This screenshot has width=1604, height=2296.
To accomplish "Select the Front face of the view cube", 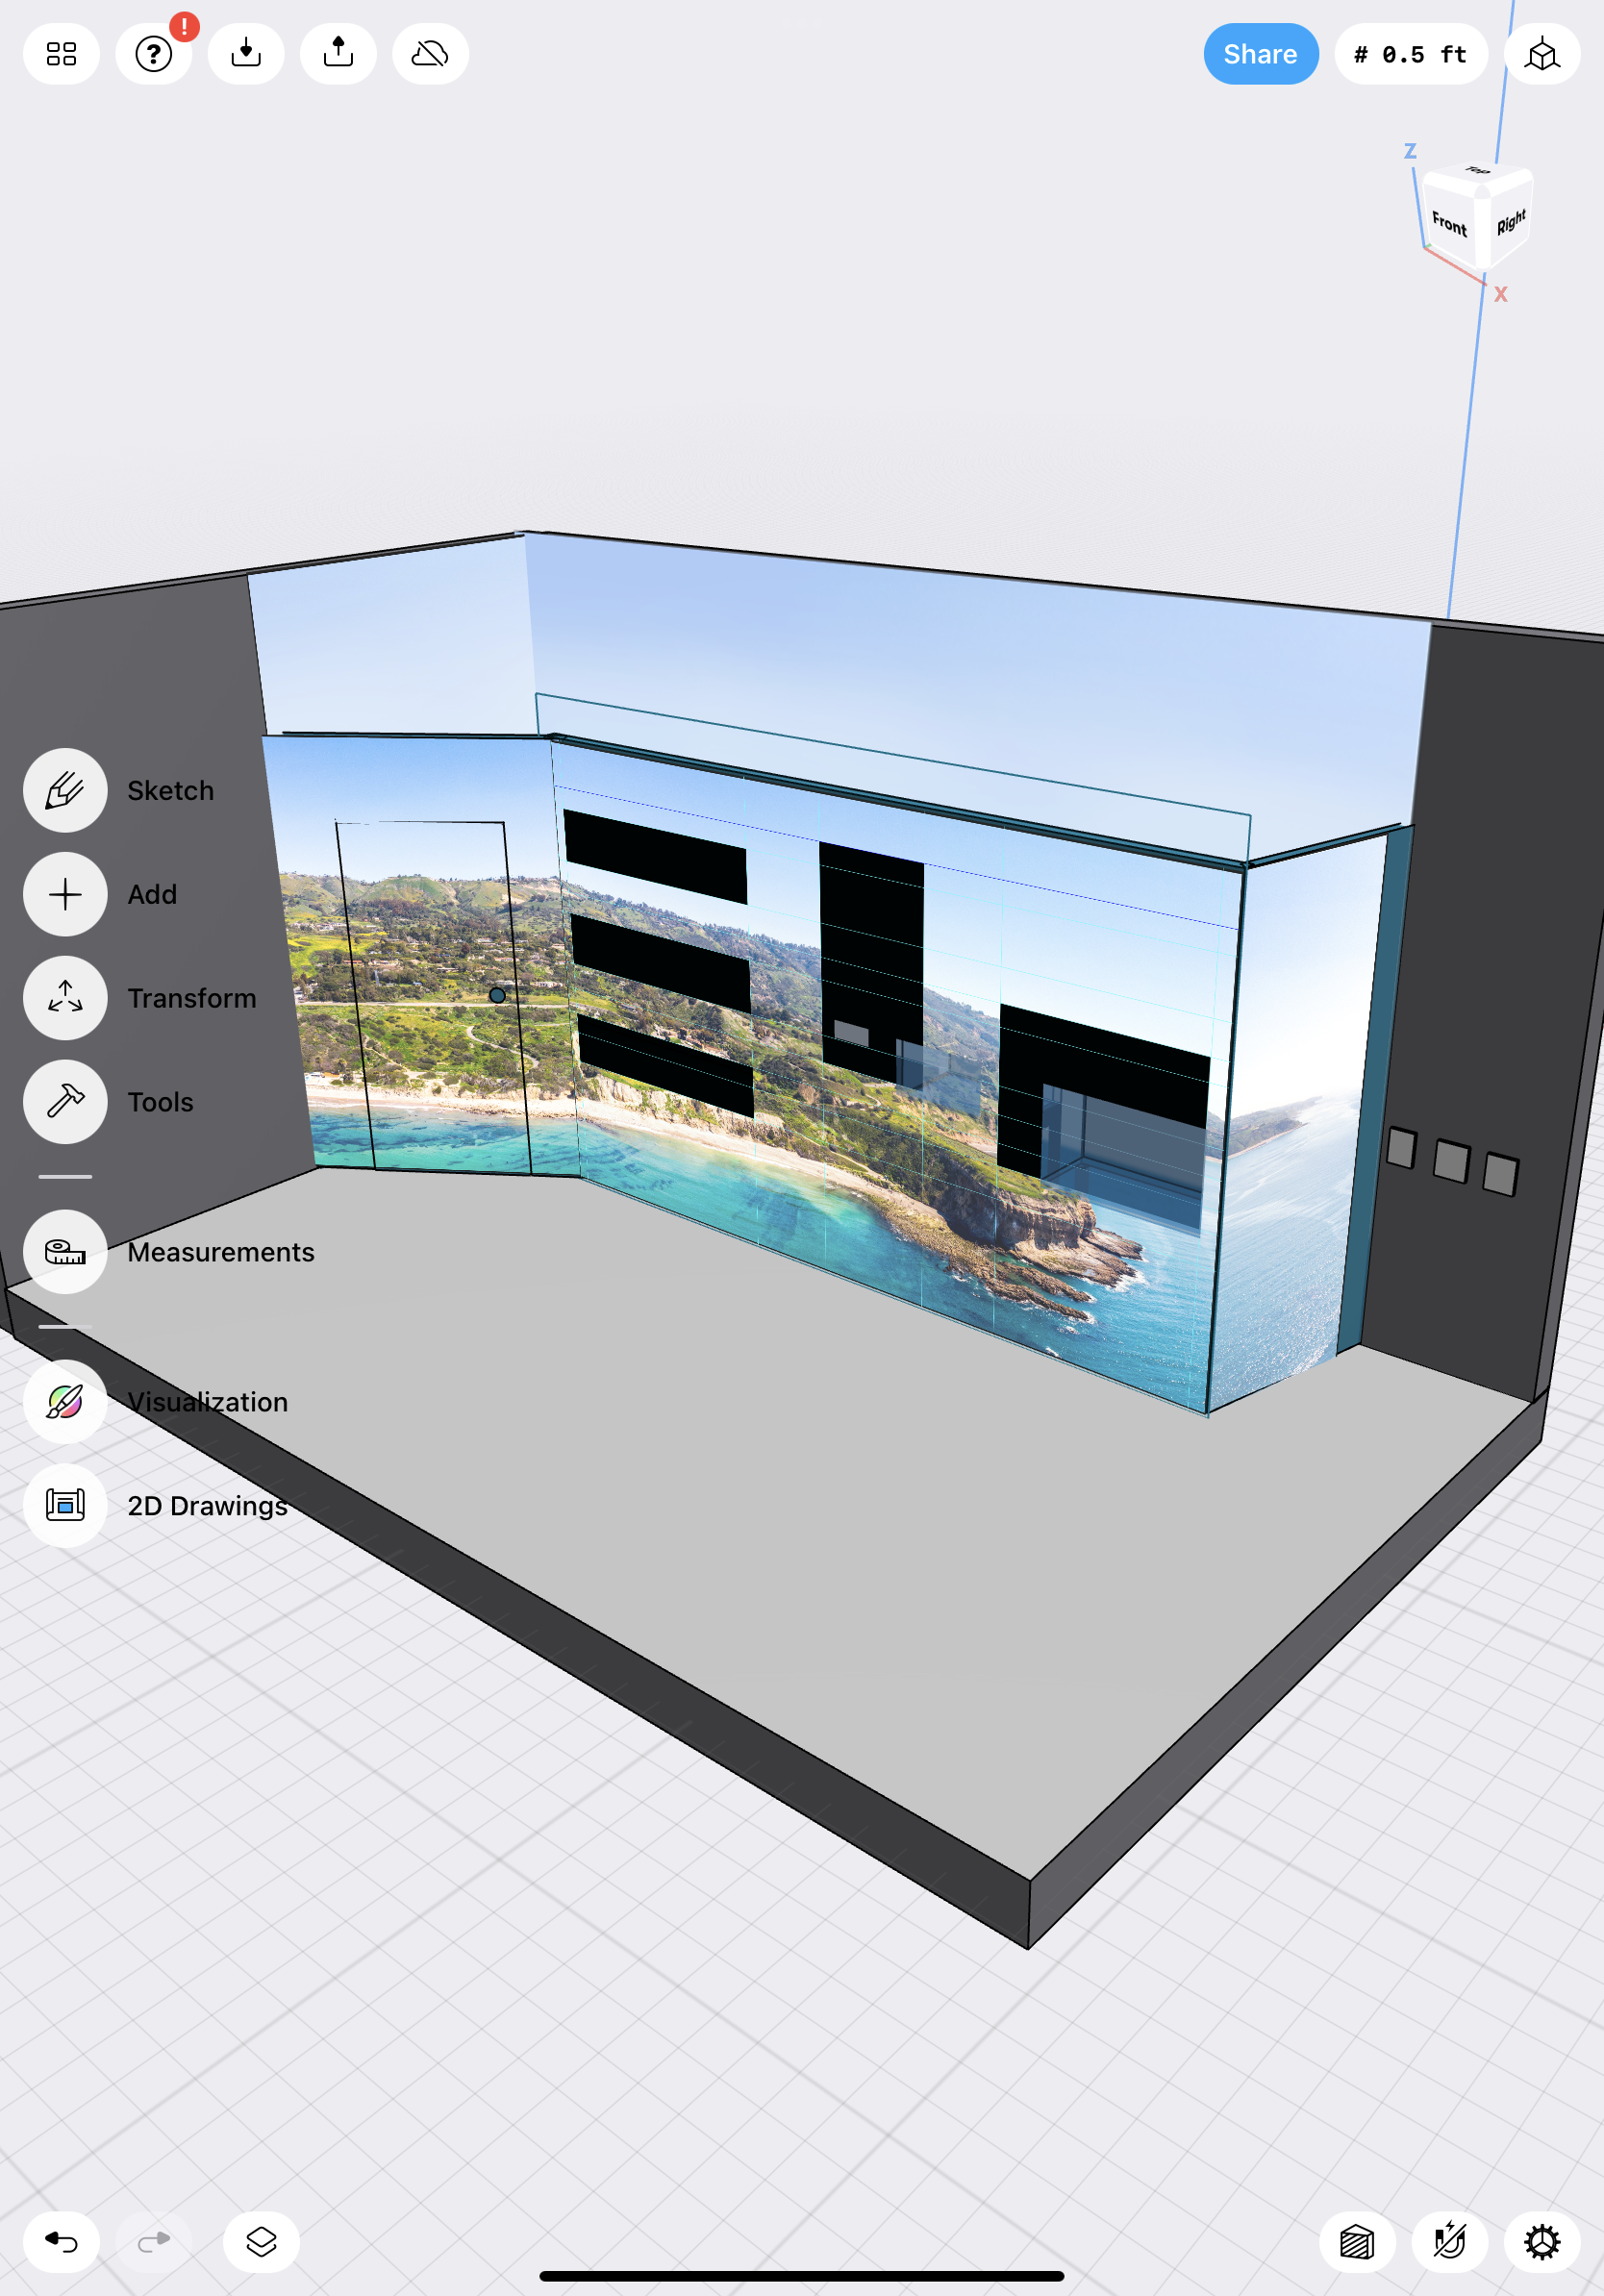I will point(1449,224).
